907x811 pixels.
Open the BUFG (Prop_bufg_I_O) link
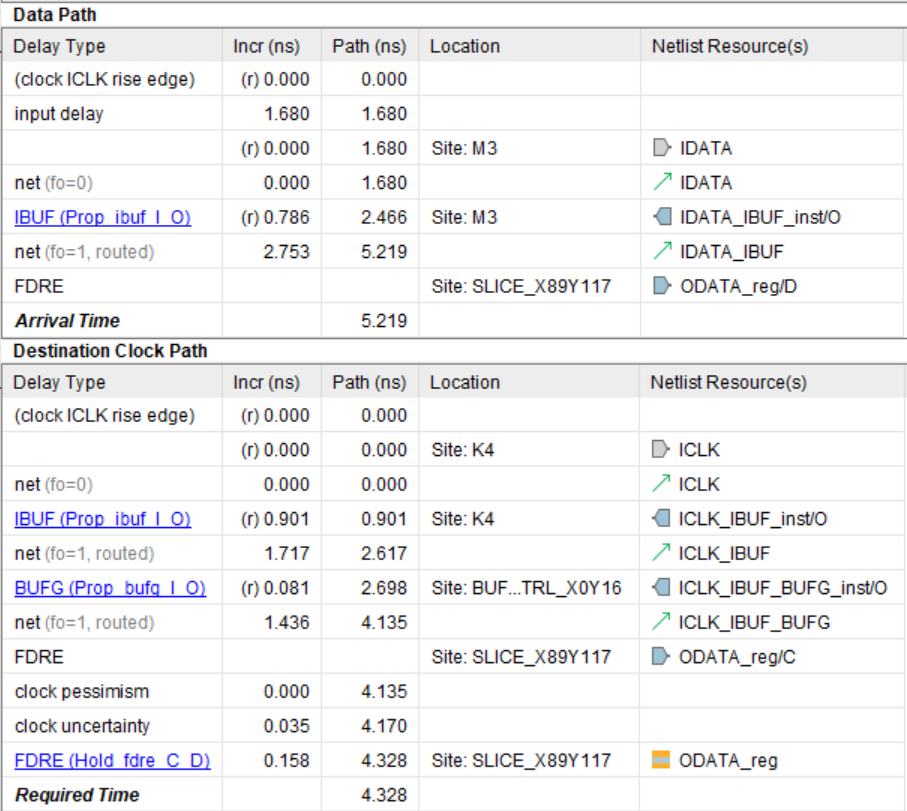tap(109, 588)
